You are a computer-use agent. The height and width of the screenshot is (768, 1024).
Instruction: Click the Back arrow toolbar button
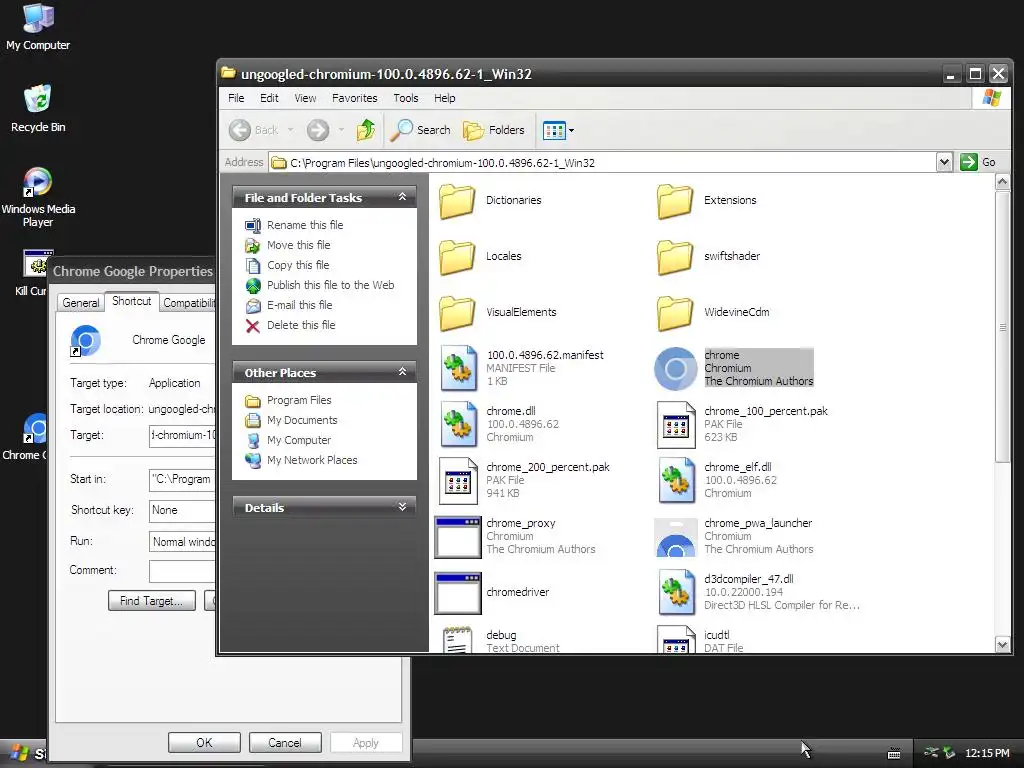(x=253, y=130)
